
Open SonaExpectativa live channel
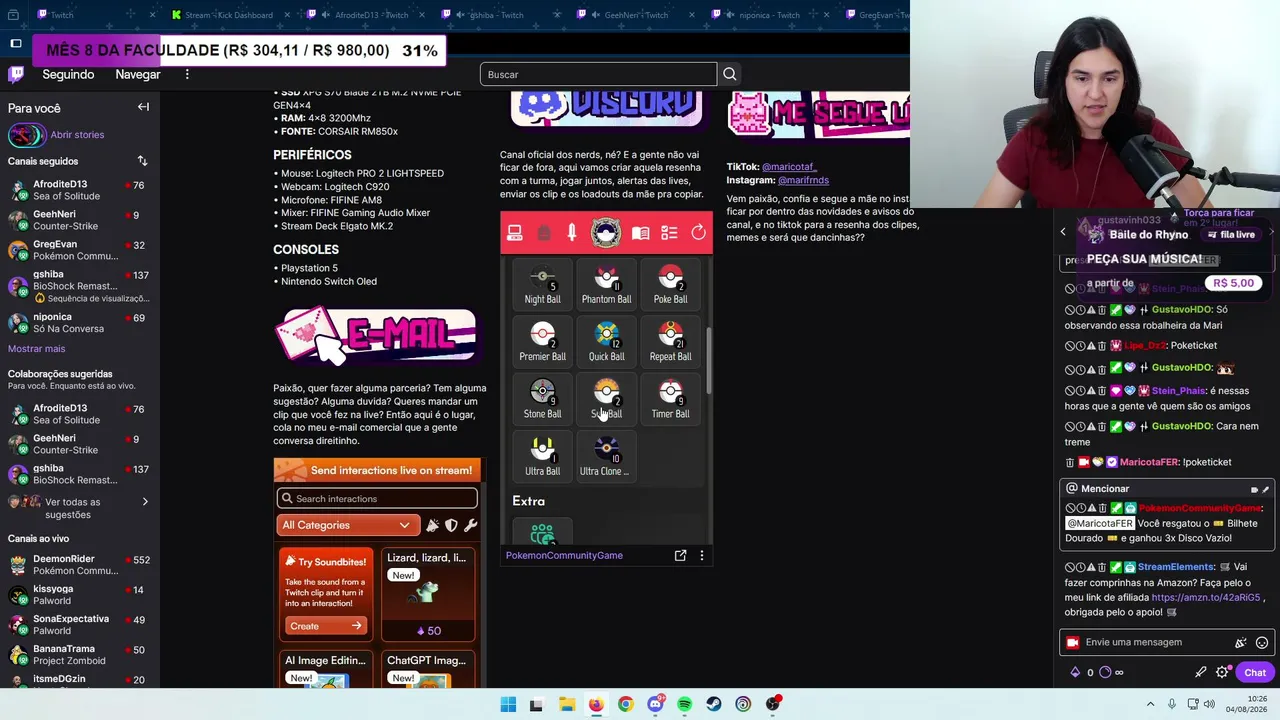[79, 625]
